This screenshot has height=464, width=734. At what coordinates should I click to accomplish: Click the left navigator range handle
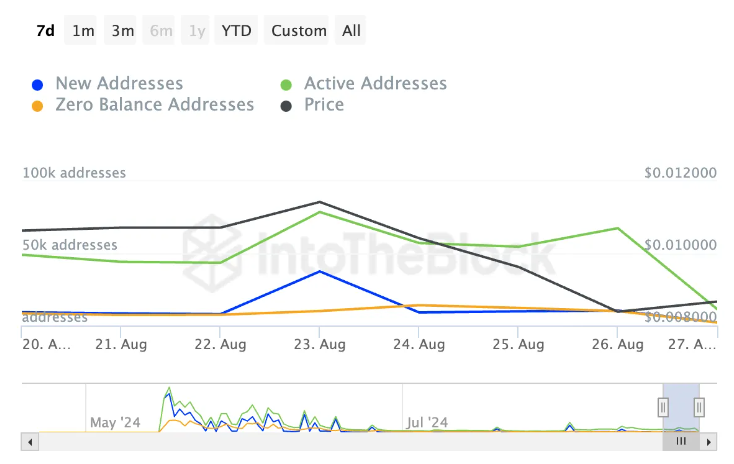pos(663,407)
